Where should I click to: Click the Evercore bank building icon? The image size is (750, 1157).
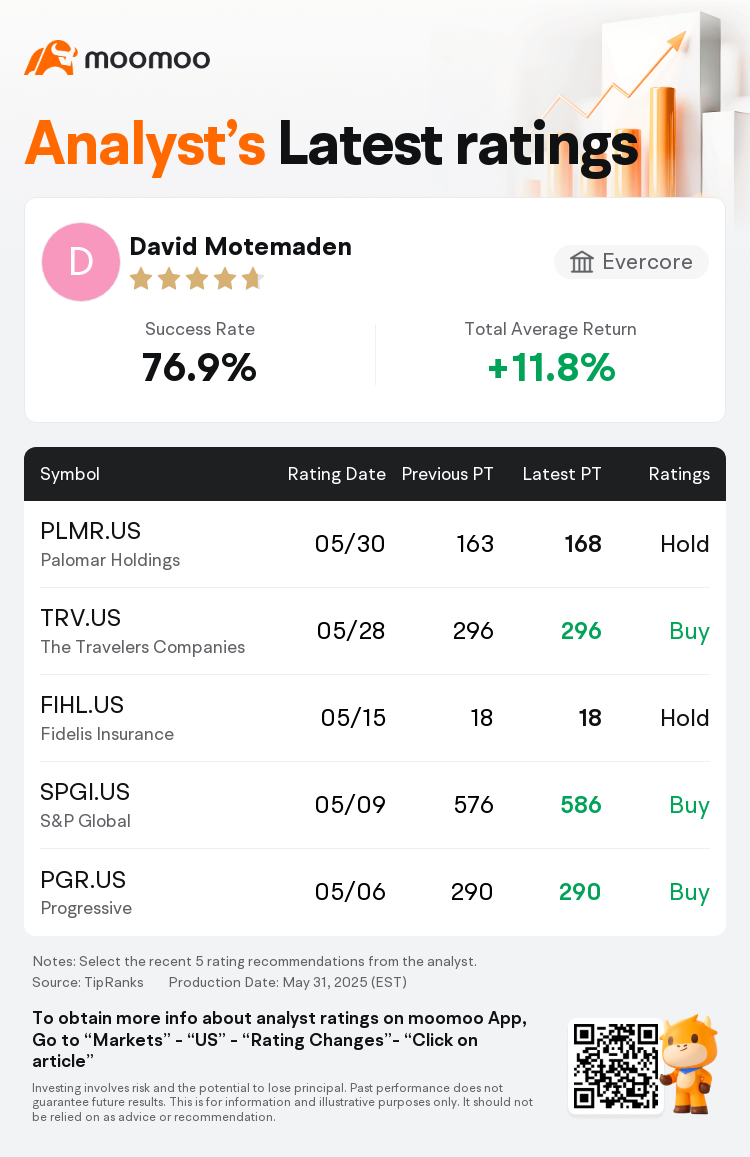582,262
